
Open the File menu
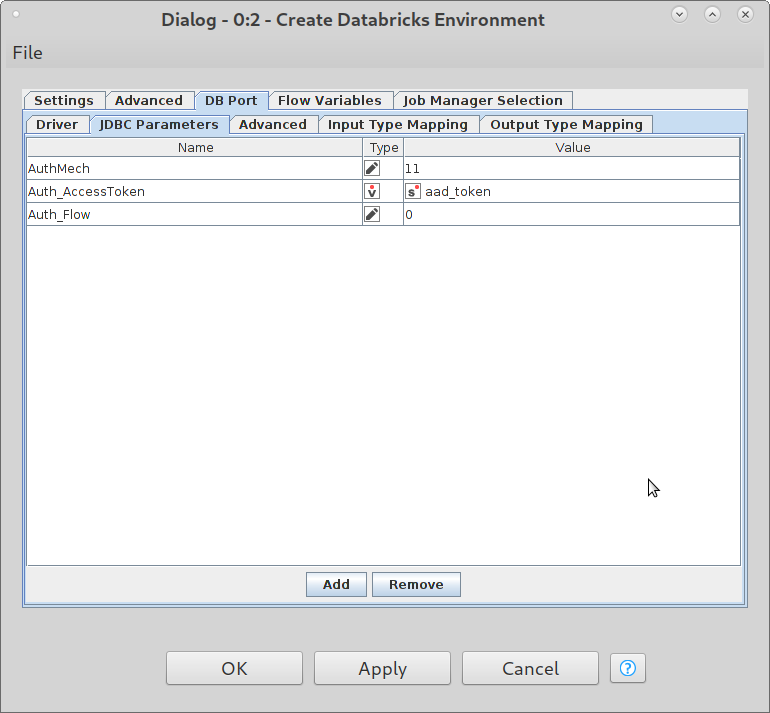(x=28, y=53)
